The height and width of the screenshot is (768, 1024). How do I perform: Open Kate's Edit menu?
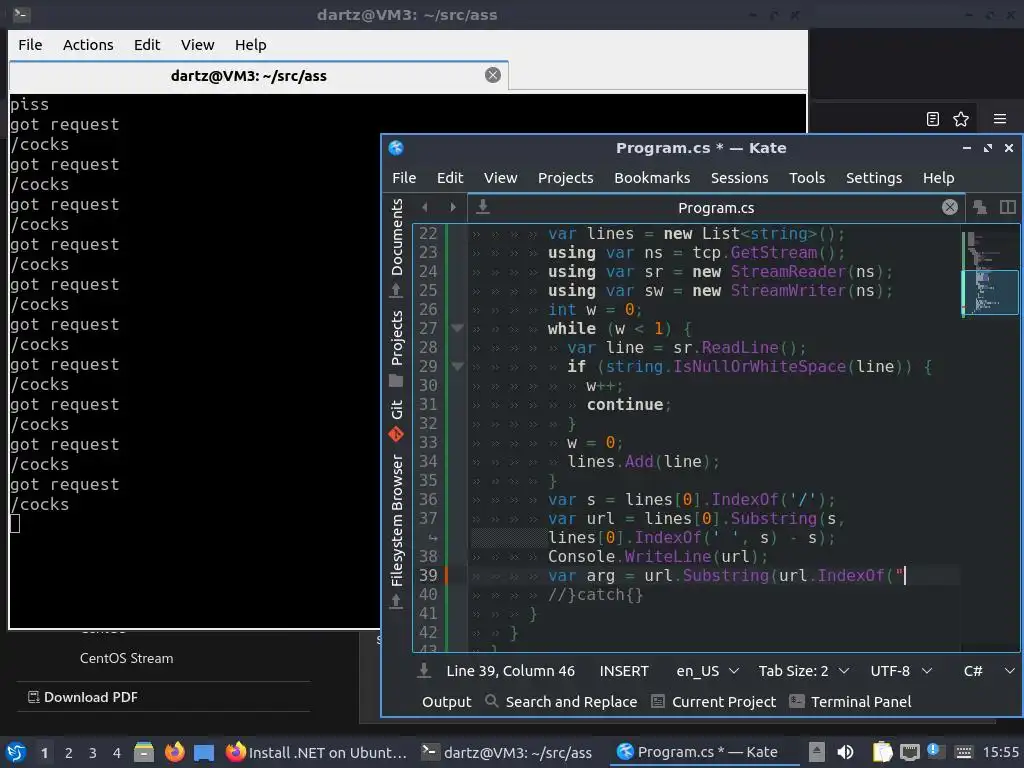(450, 178)
